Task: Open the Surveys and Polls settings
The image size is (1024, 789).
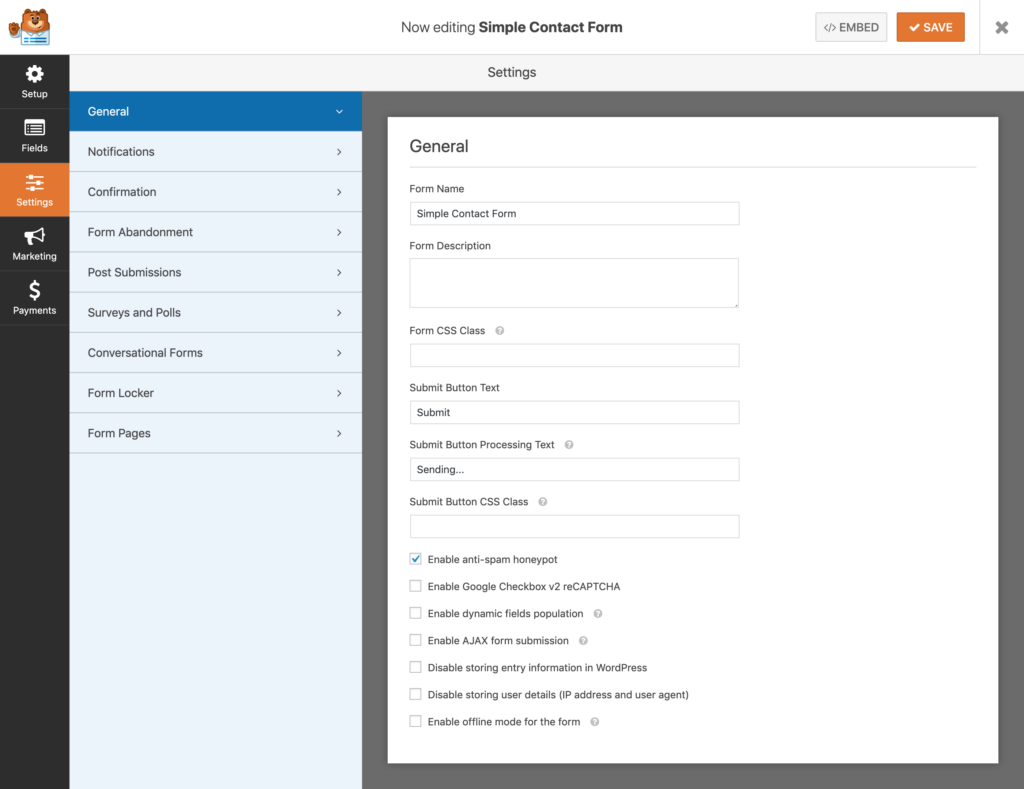Action: pyautogui.click(x=215, y=312)
